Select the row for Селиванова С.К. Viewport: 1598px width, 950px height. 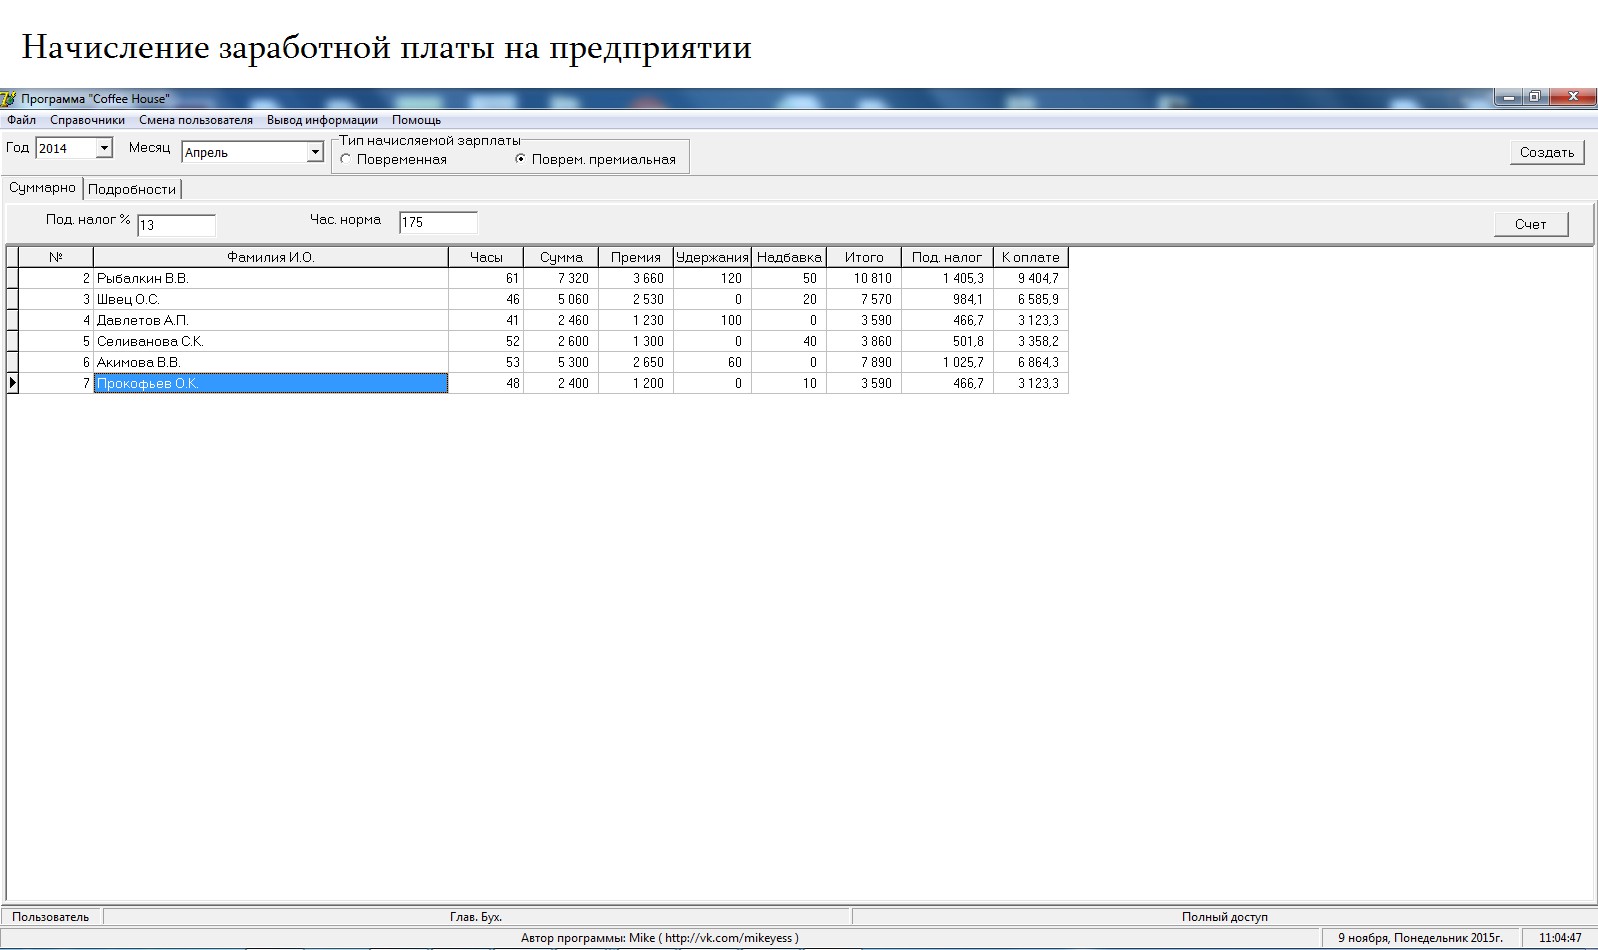coord(538,341)
